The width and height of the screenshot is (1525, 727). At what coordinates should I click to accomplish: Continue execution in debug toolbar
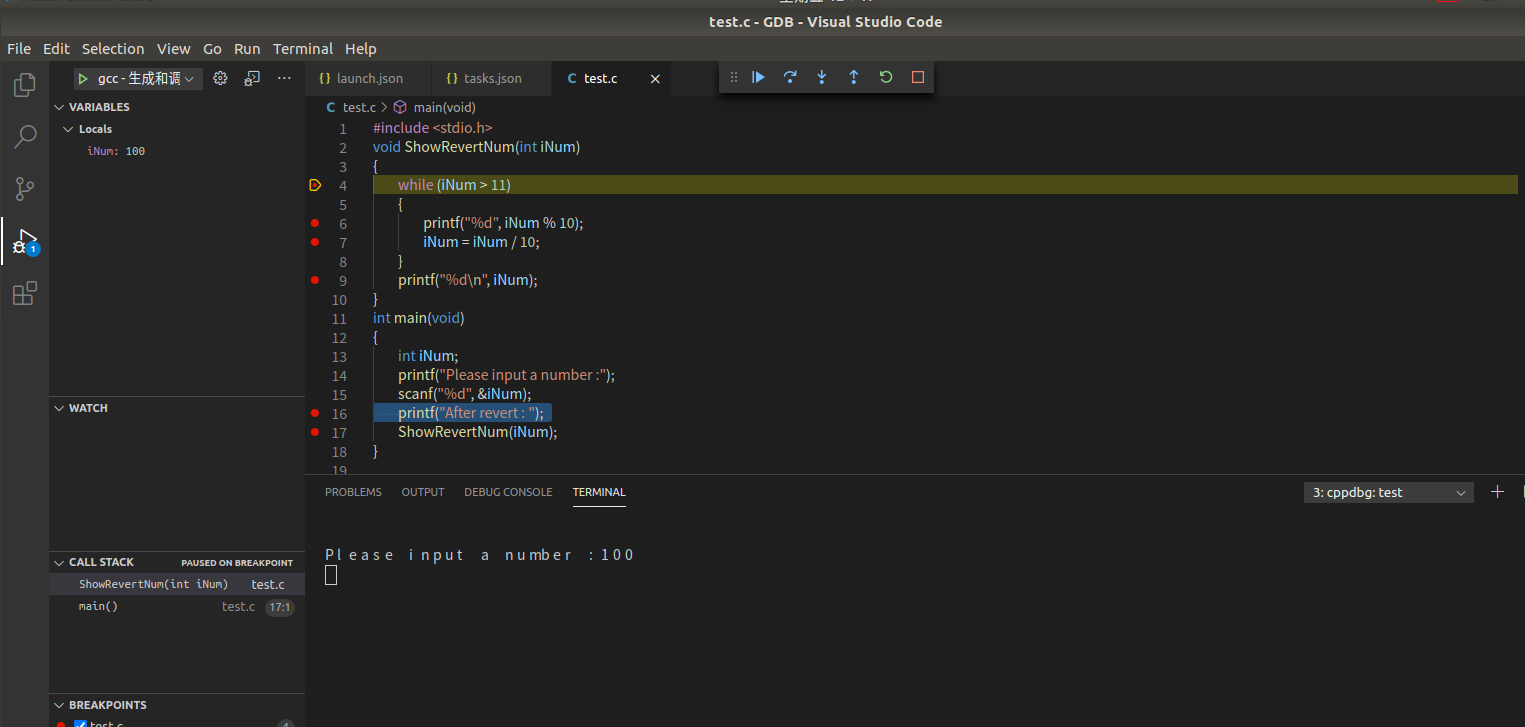click(x=758, y=77)
